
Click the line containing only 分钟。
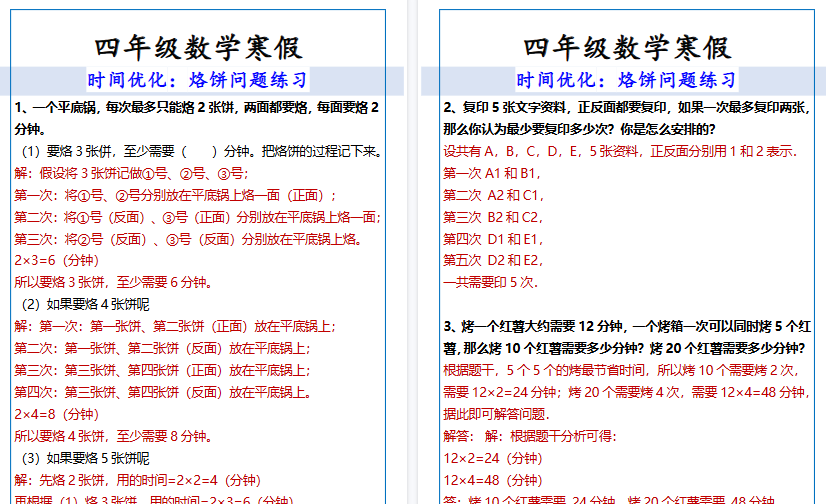tap(30, 130)
